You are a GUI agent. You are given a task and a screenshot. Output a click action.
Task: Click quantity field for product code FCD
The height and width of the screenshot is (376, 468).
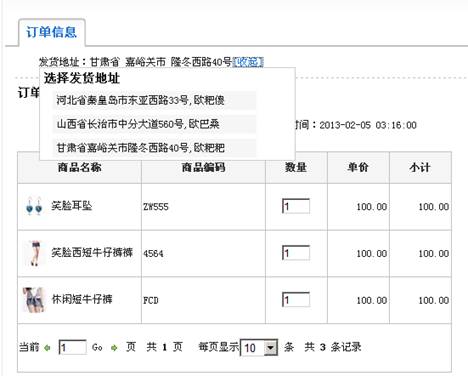(x=296, y=300)
